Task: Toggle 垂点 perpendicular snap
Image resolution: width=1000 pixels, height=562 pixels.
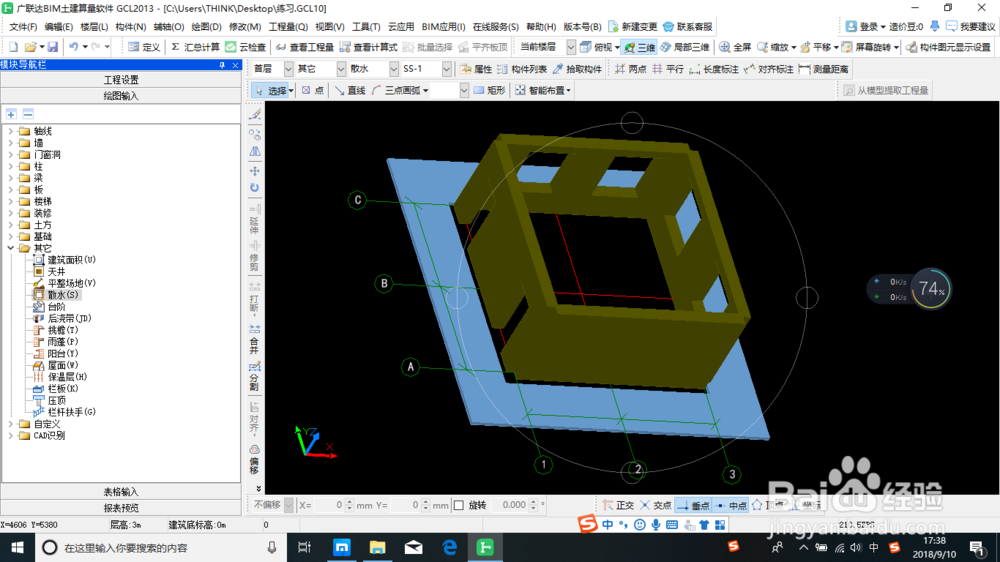Action: [693, 505]
